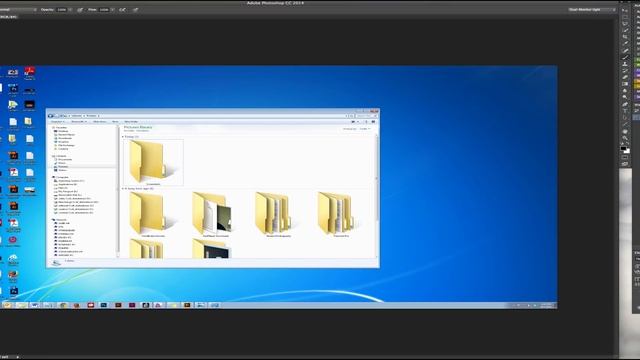Select the Path Selection tool
Image resolution: width=640 pixels, height=360 pixels.
click(625, 118)
